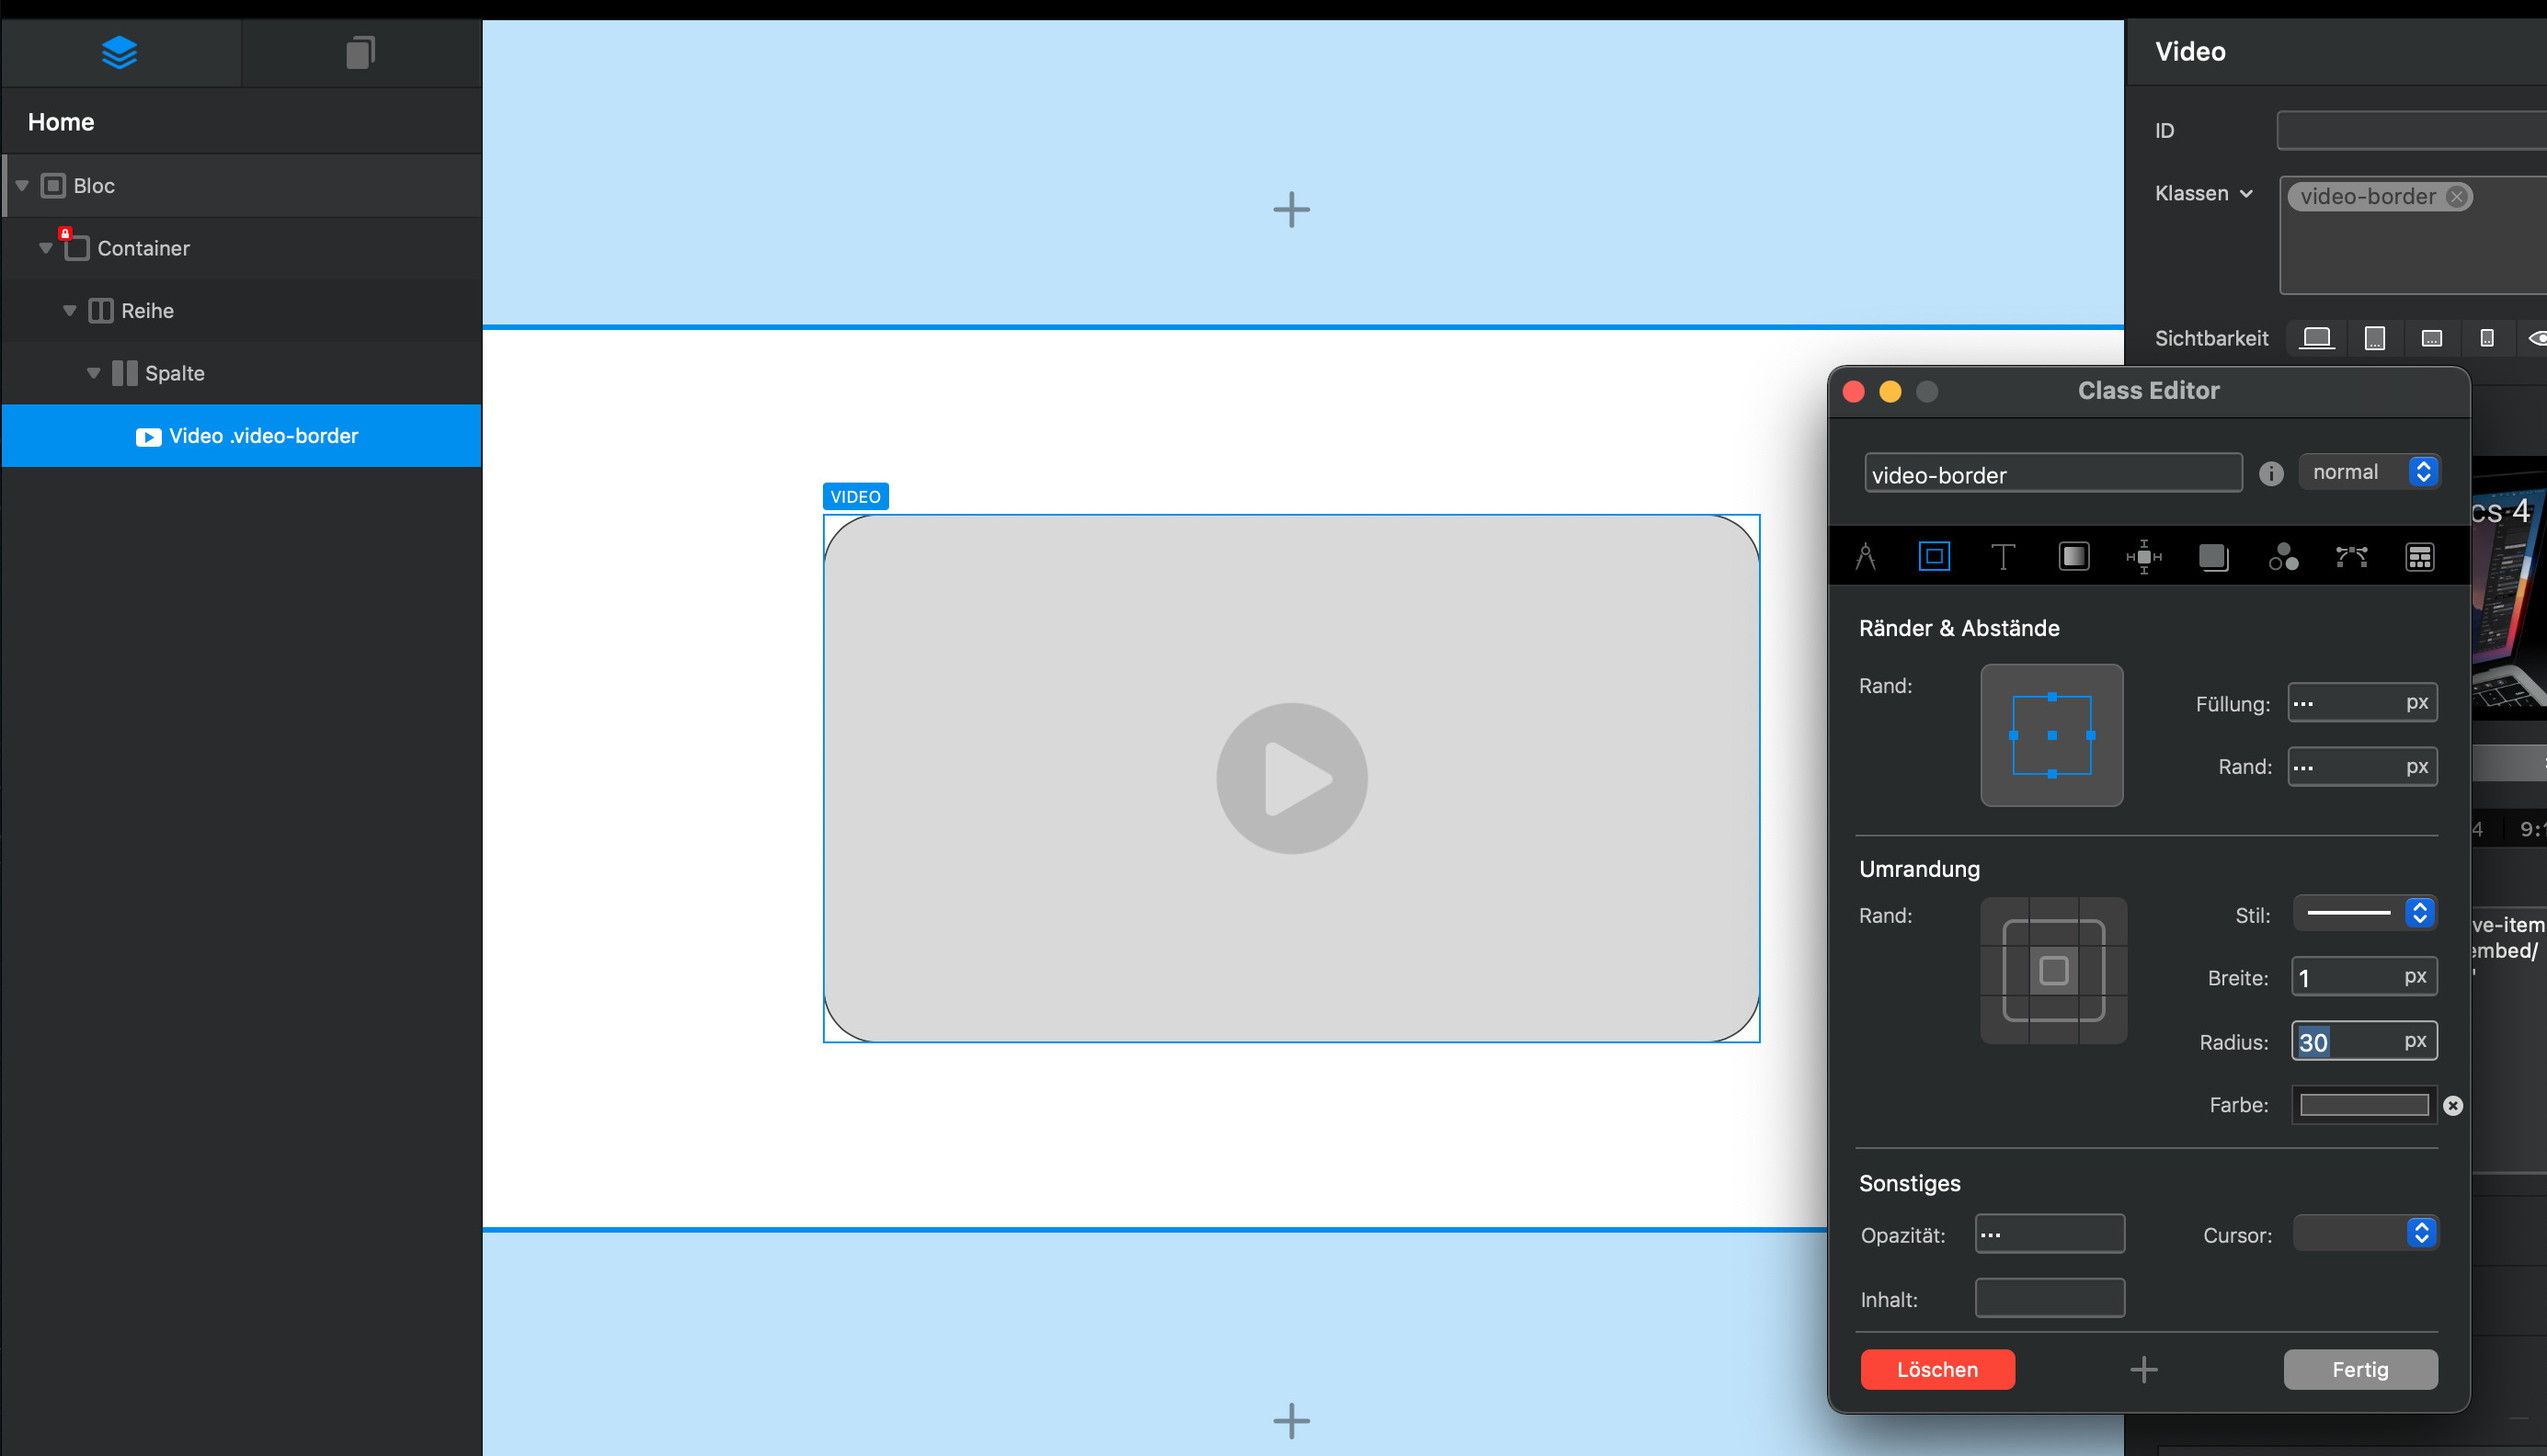Toggle desktop visibility for the video

point(2316,338)
